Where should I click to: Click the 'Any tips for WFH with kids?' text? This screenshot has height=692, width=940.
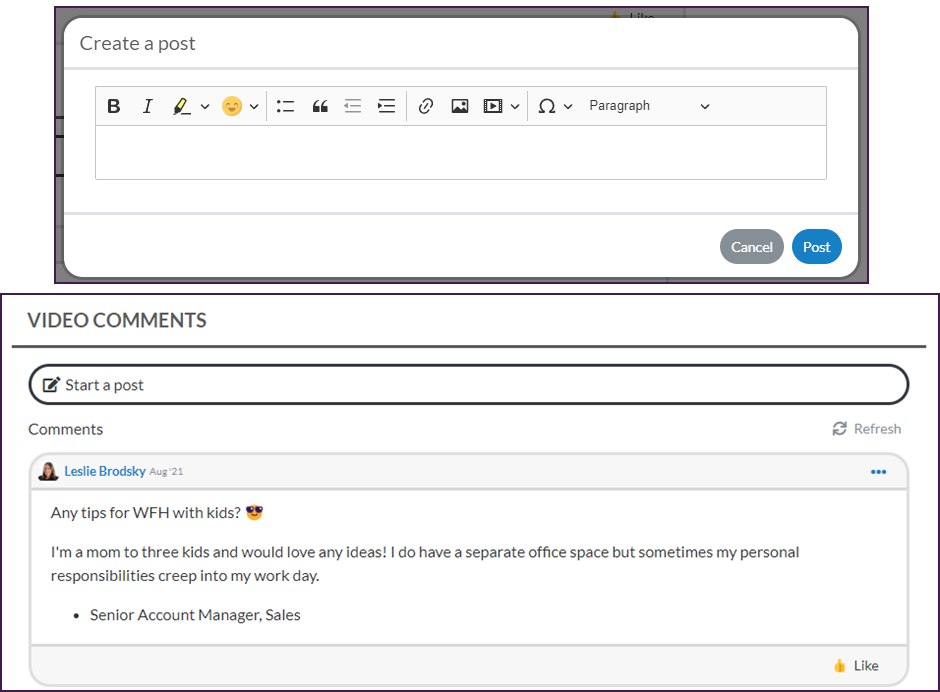pyautogui.click(x=146, y=513)
